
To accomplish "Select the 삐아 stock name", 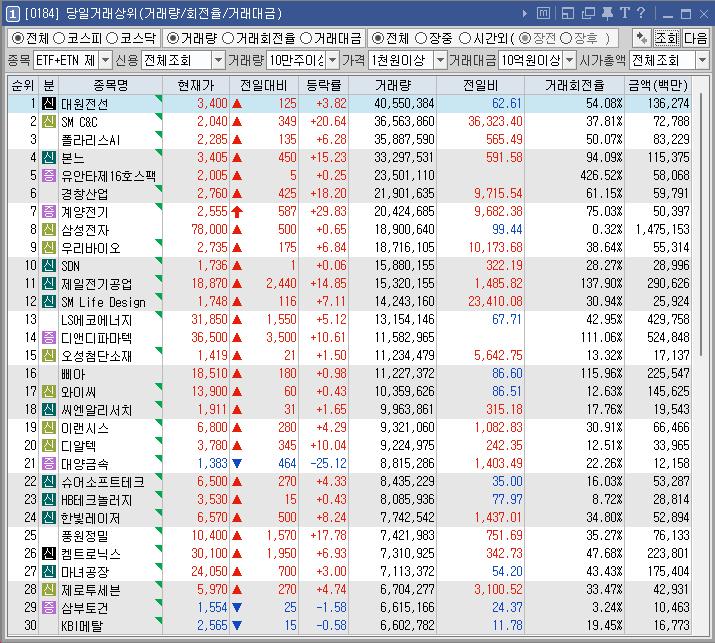I will 73,374.
